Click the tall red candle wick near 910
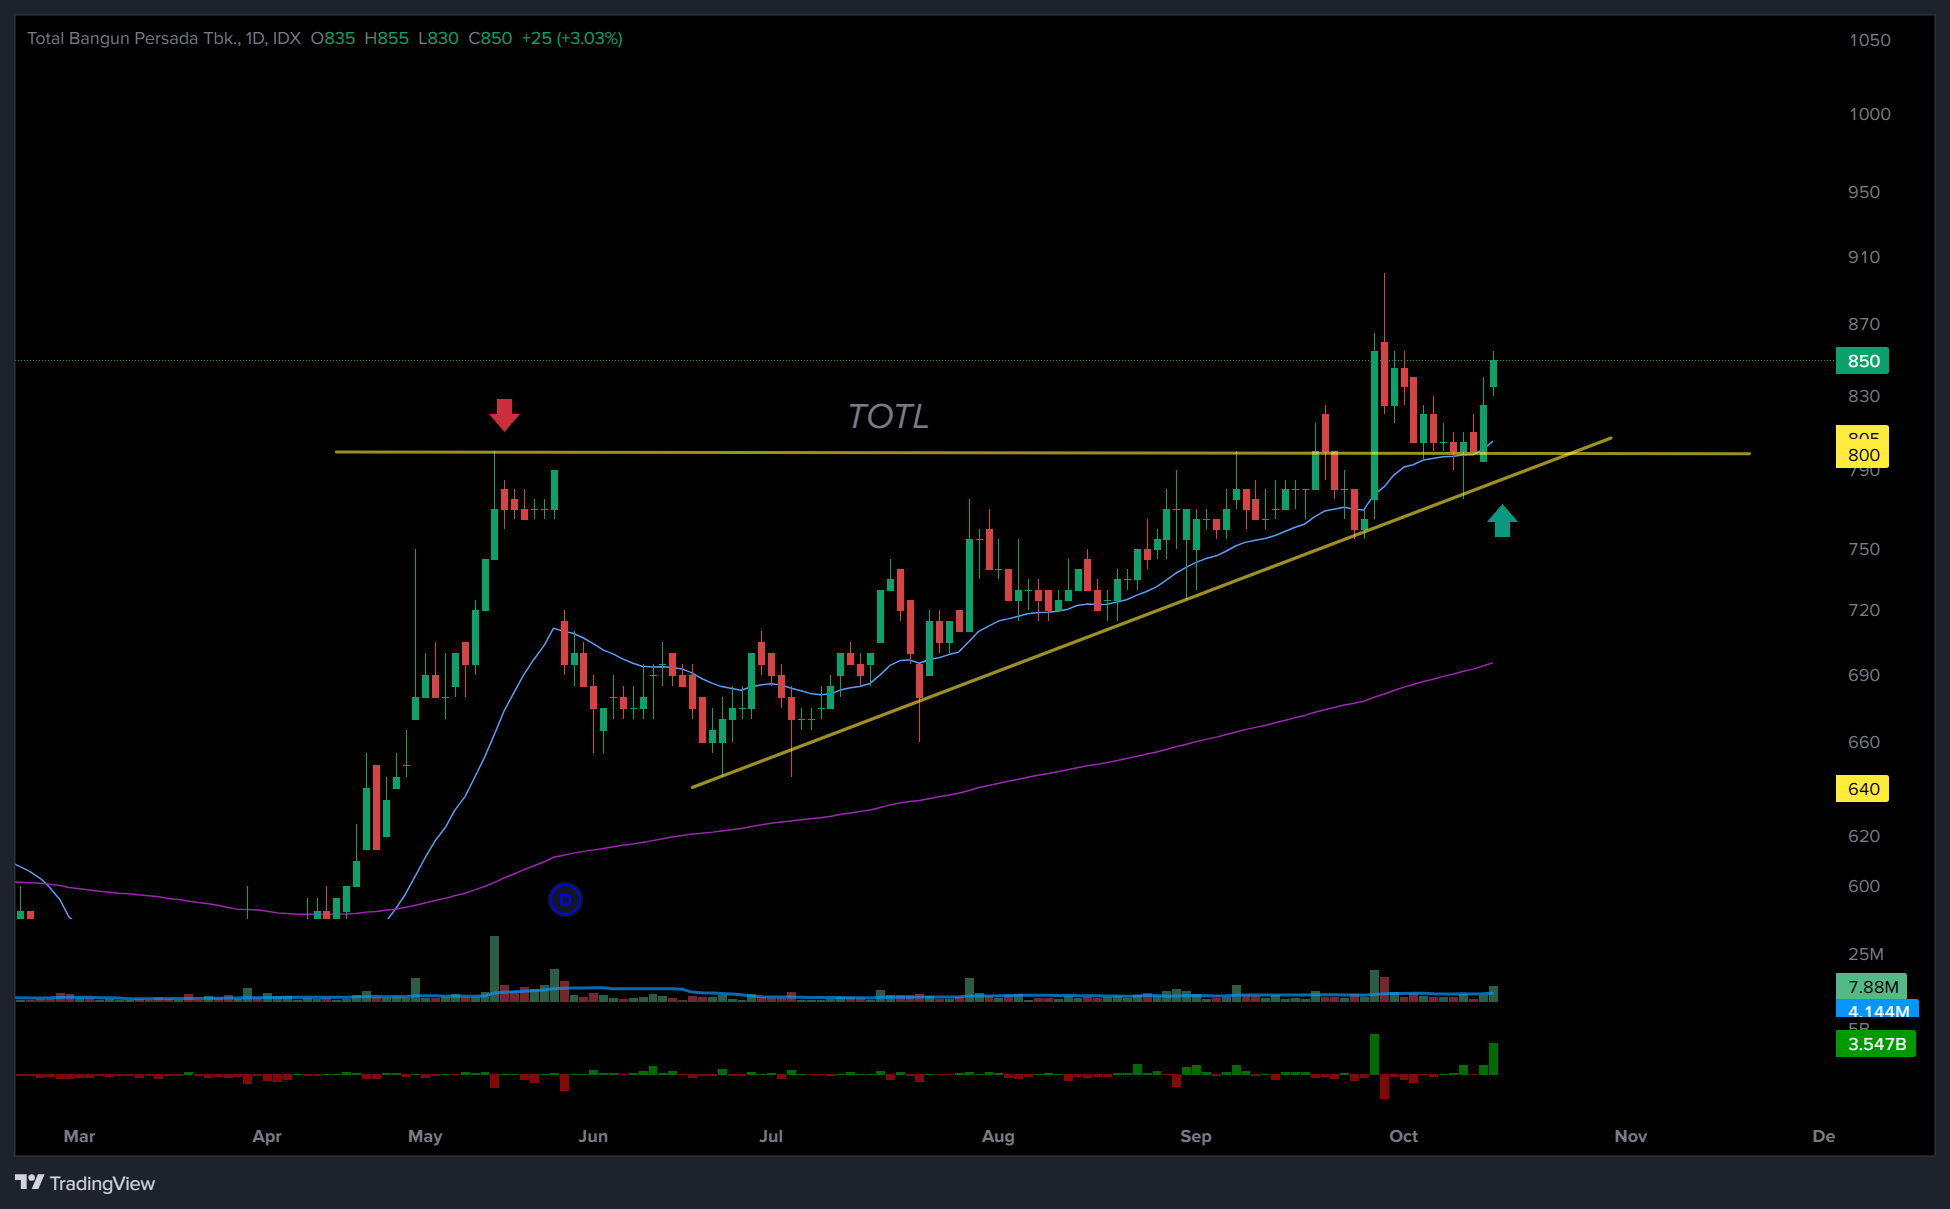This screenshot has width=1950, height=1209. (x=1384, y=300)
